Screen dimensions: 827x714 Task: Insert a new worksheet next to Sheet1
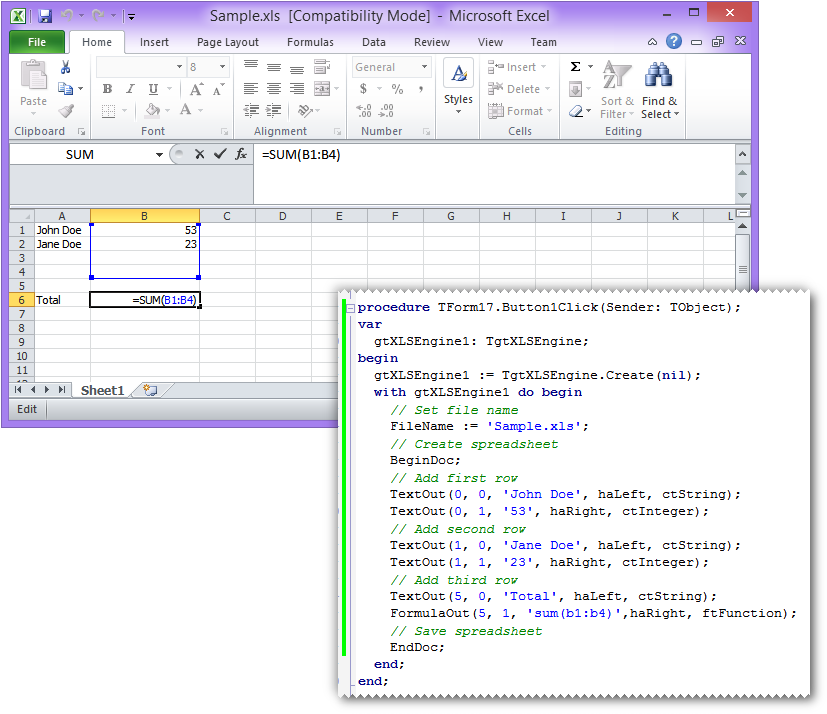151,390
